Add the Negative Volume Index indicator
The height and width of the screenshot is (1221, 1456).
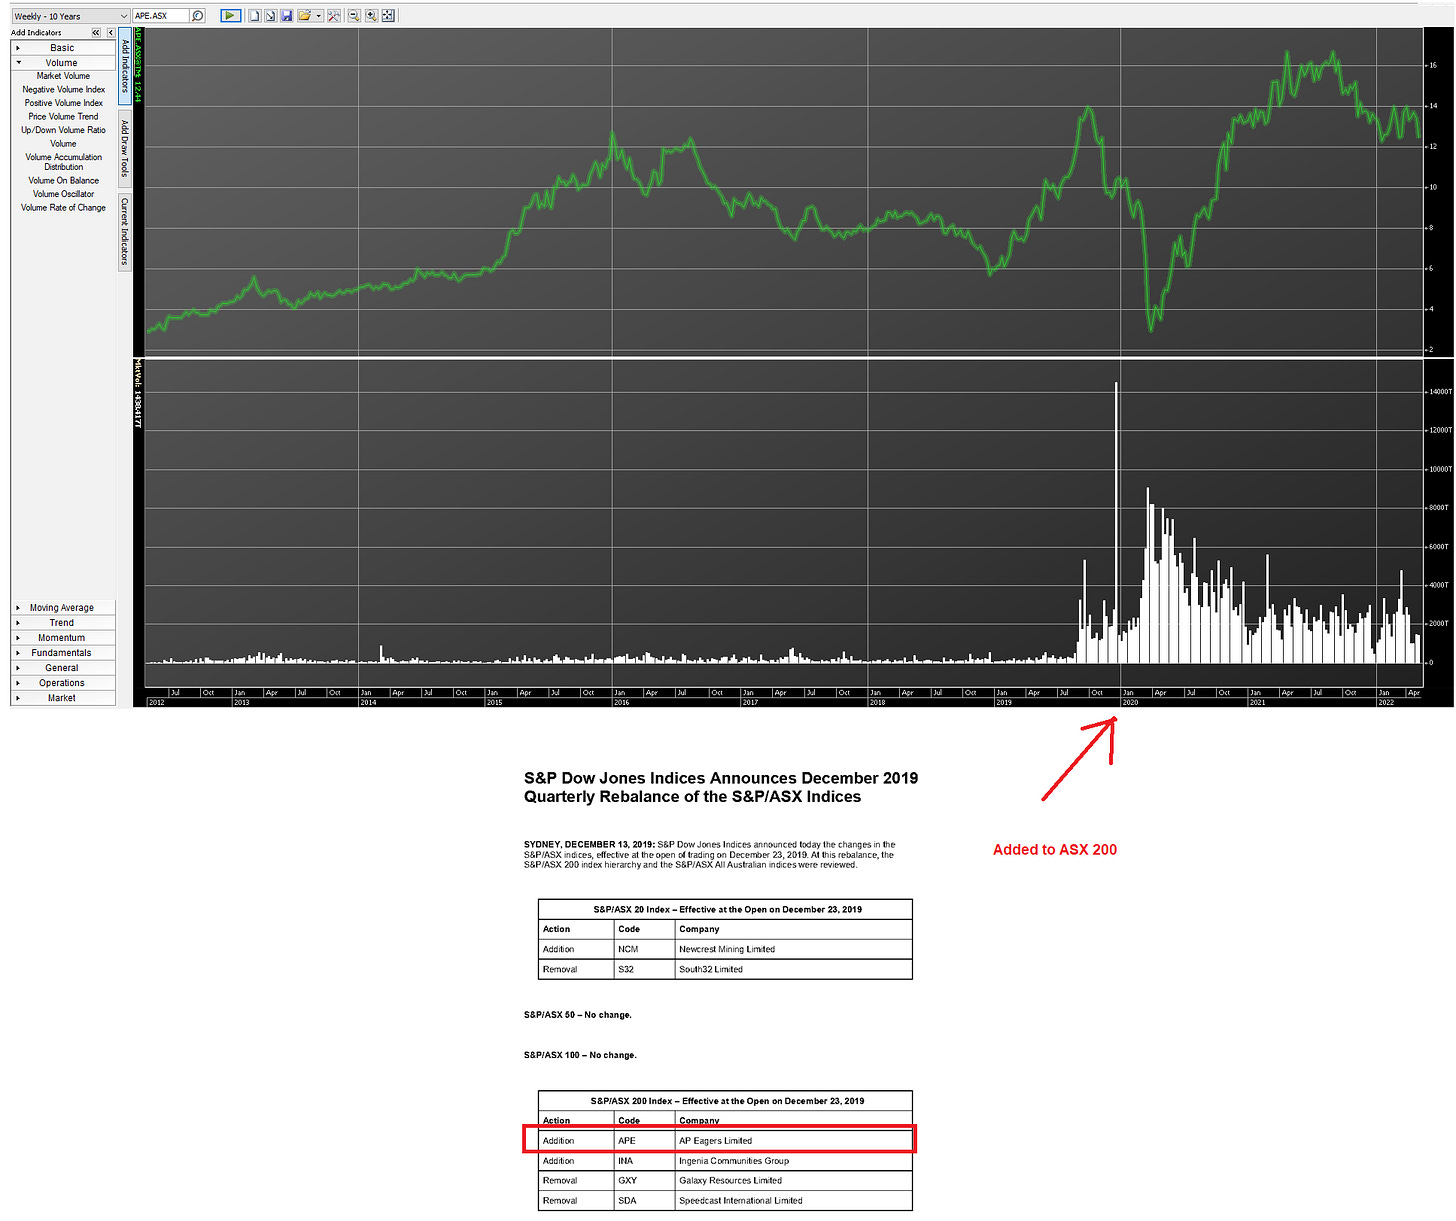click(63, 90)
